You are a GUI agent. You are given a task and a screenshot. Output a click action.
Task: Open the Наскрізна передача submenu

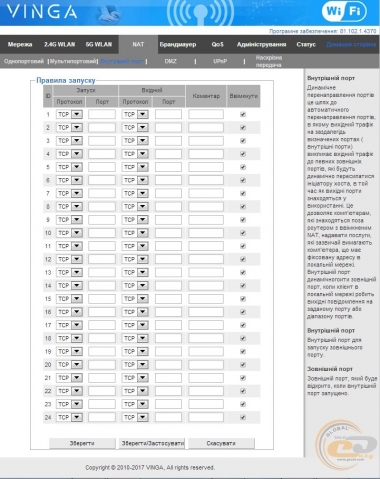coord(269,61)
